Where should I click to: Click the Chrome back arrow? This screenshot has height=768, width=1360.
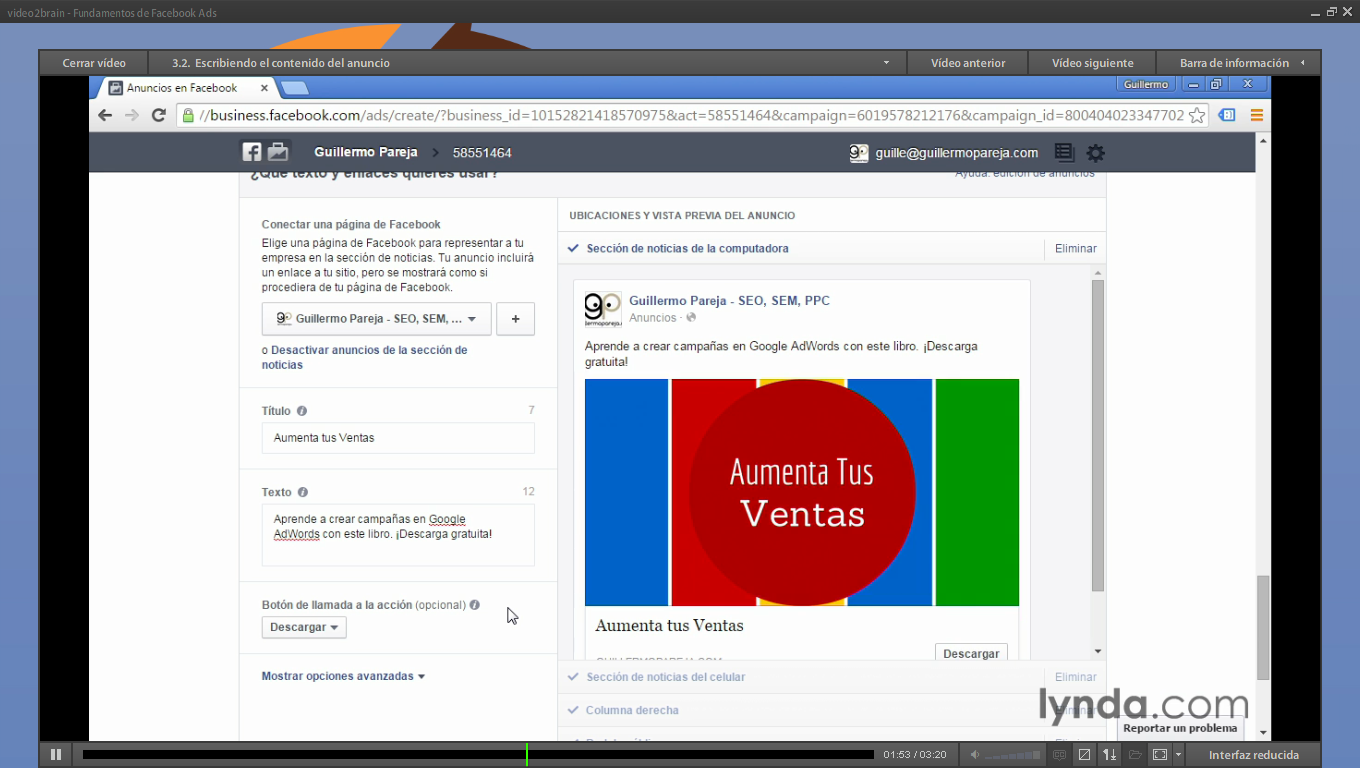[x=105, y=115]
